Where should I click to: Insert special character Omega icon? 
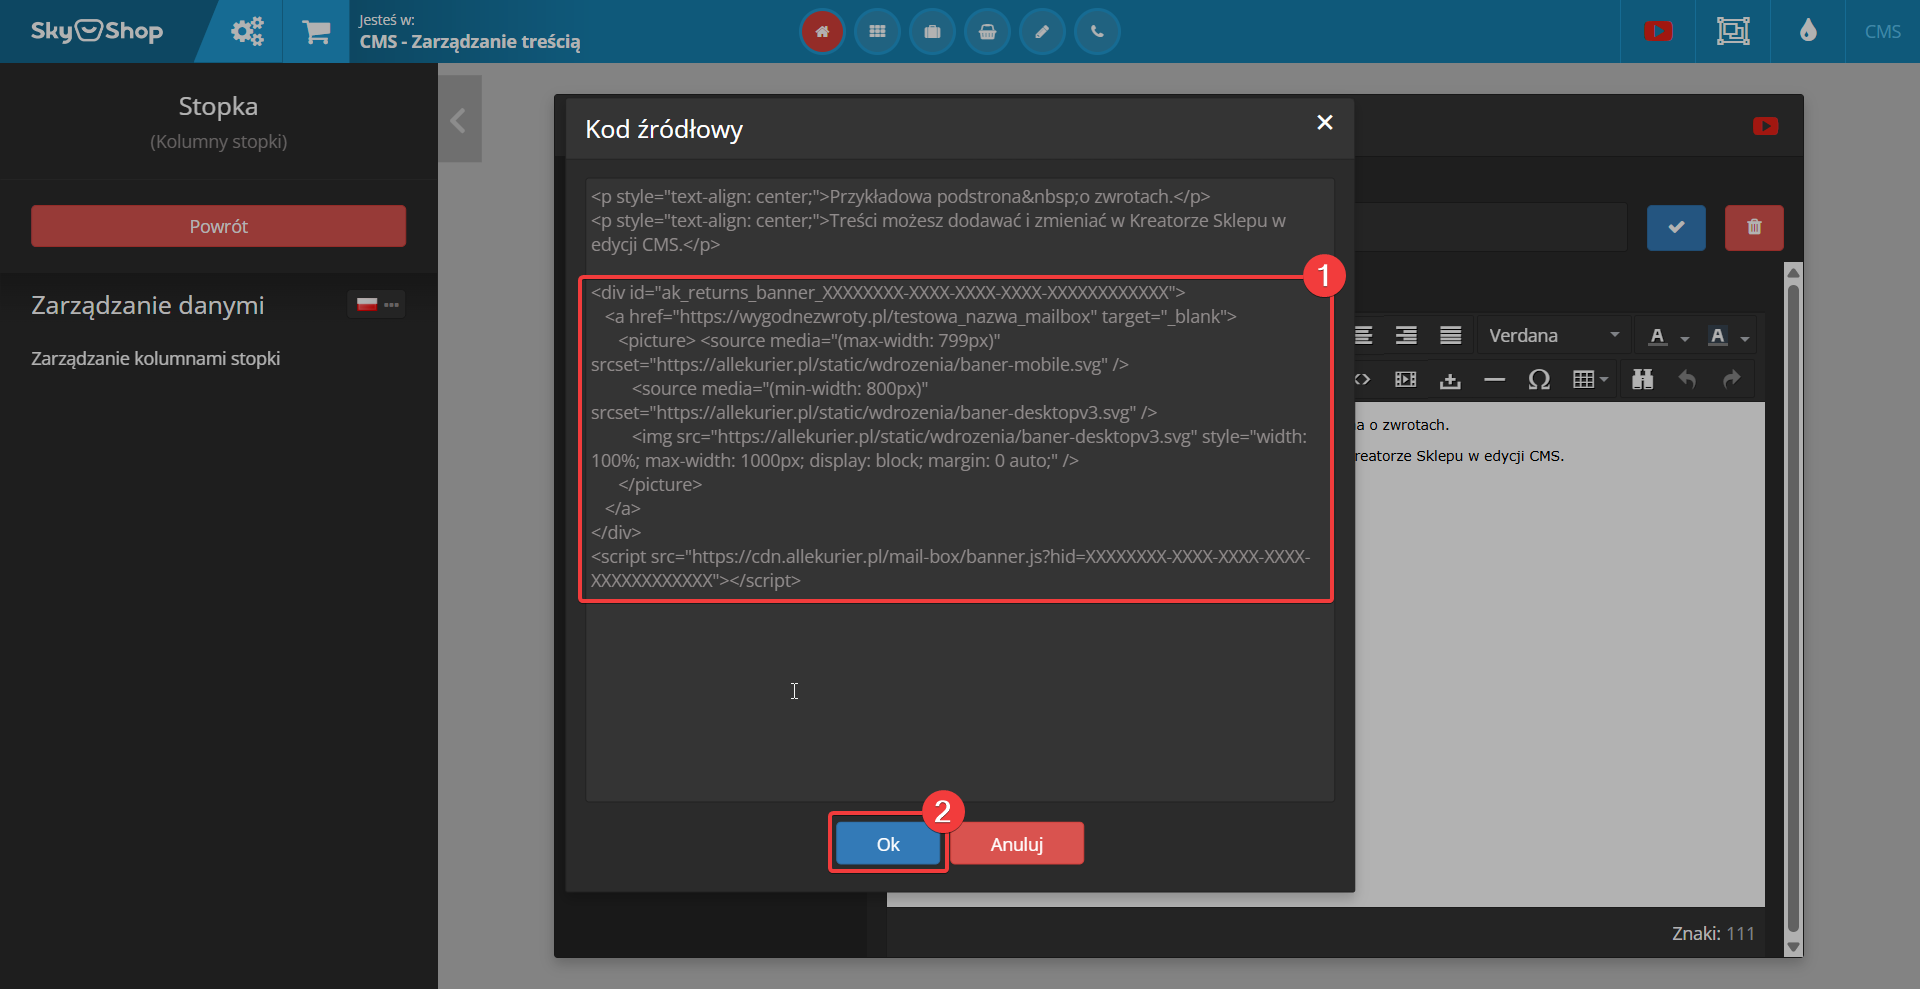(1539, 379)
